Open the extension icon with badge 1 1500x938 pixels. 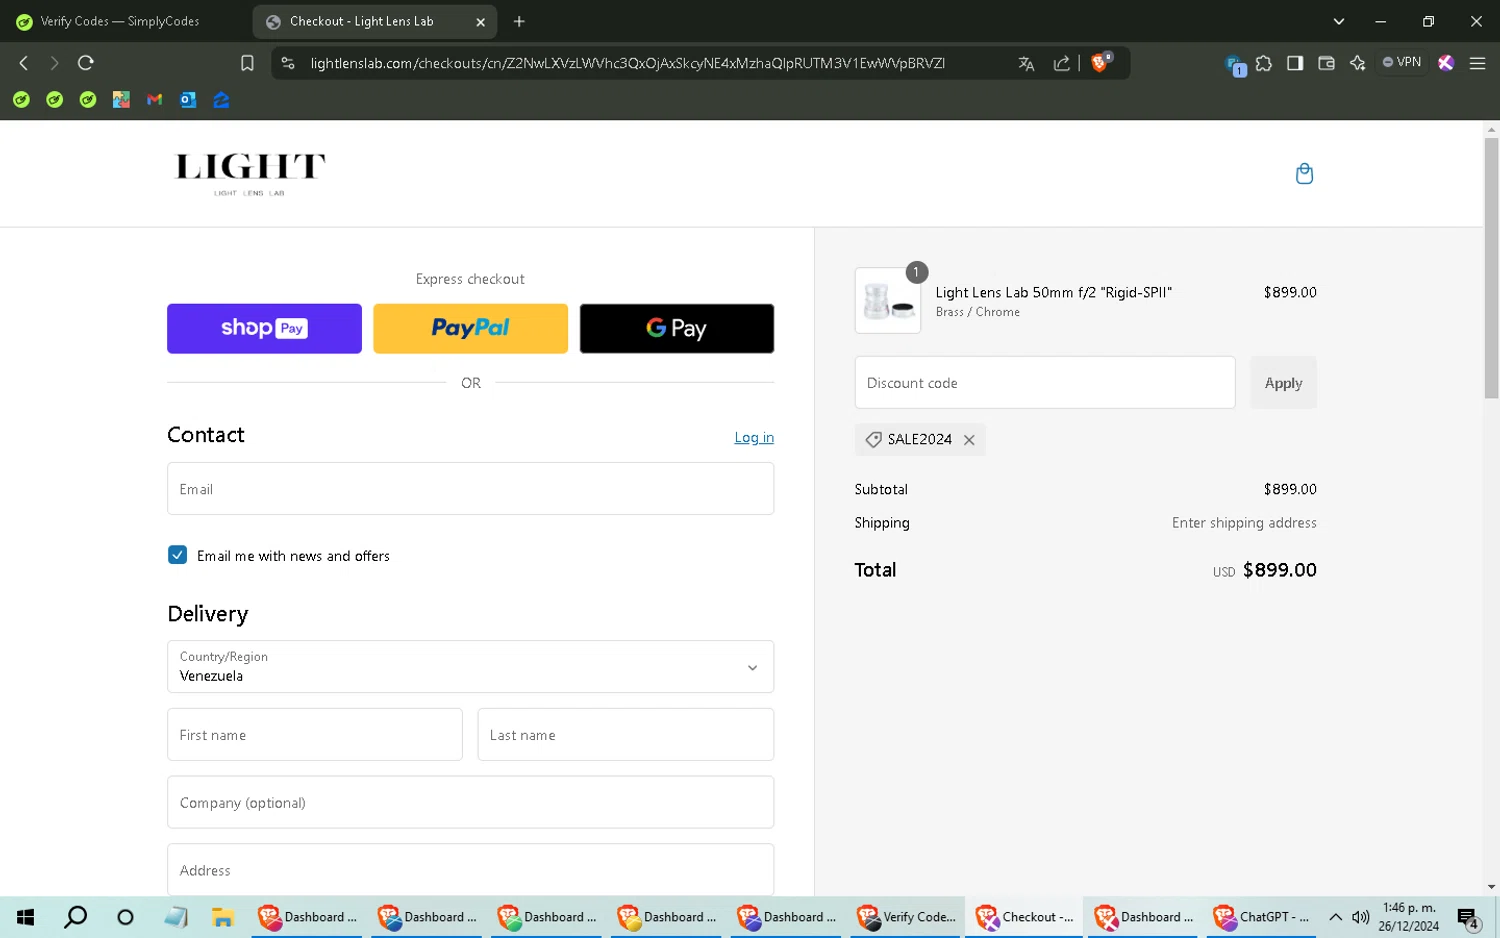[1235, 65]
